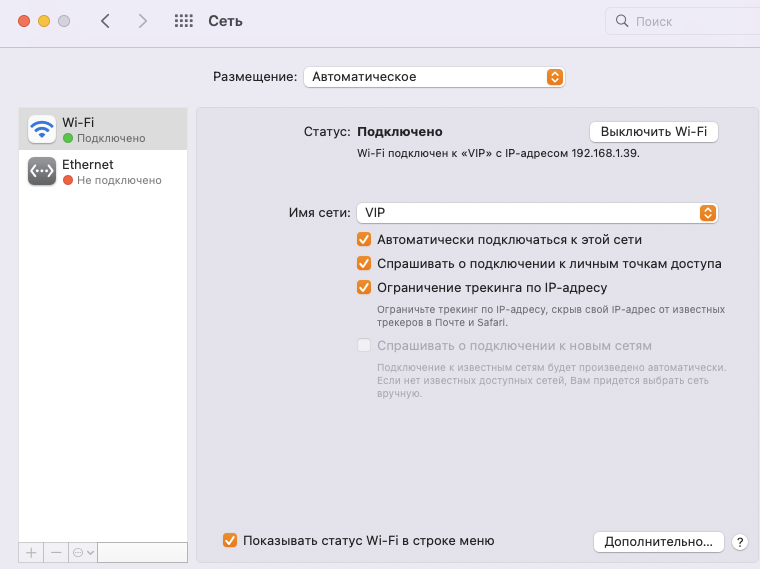Image resolution: width=760 pixels, height=569 pixels.
Task: Toggle "Спрашивать о подключении к личным точкам доступа"
Action: pos(364,264)
